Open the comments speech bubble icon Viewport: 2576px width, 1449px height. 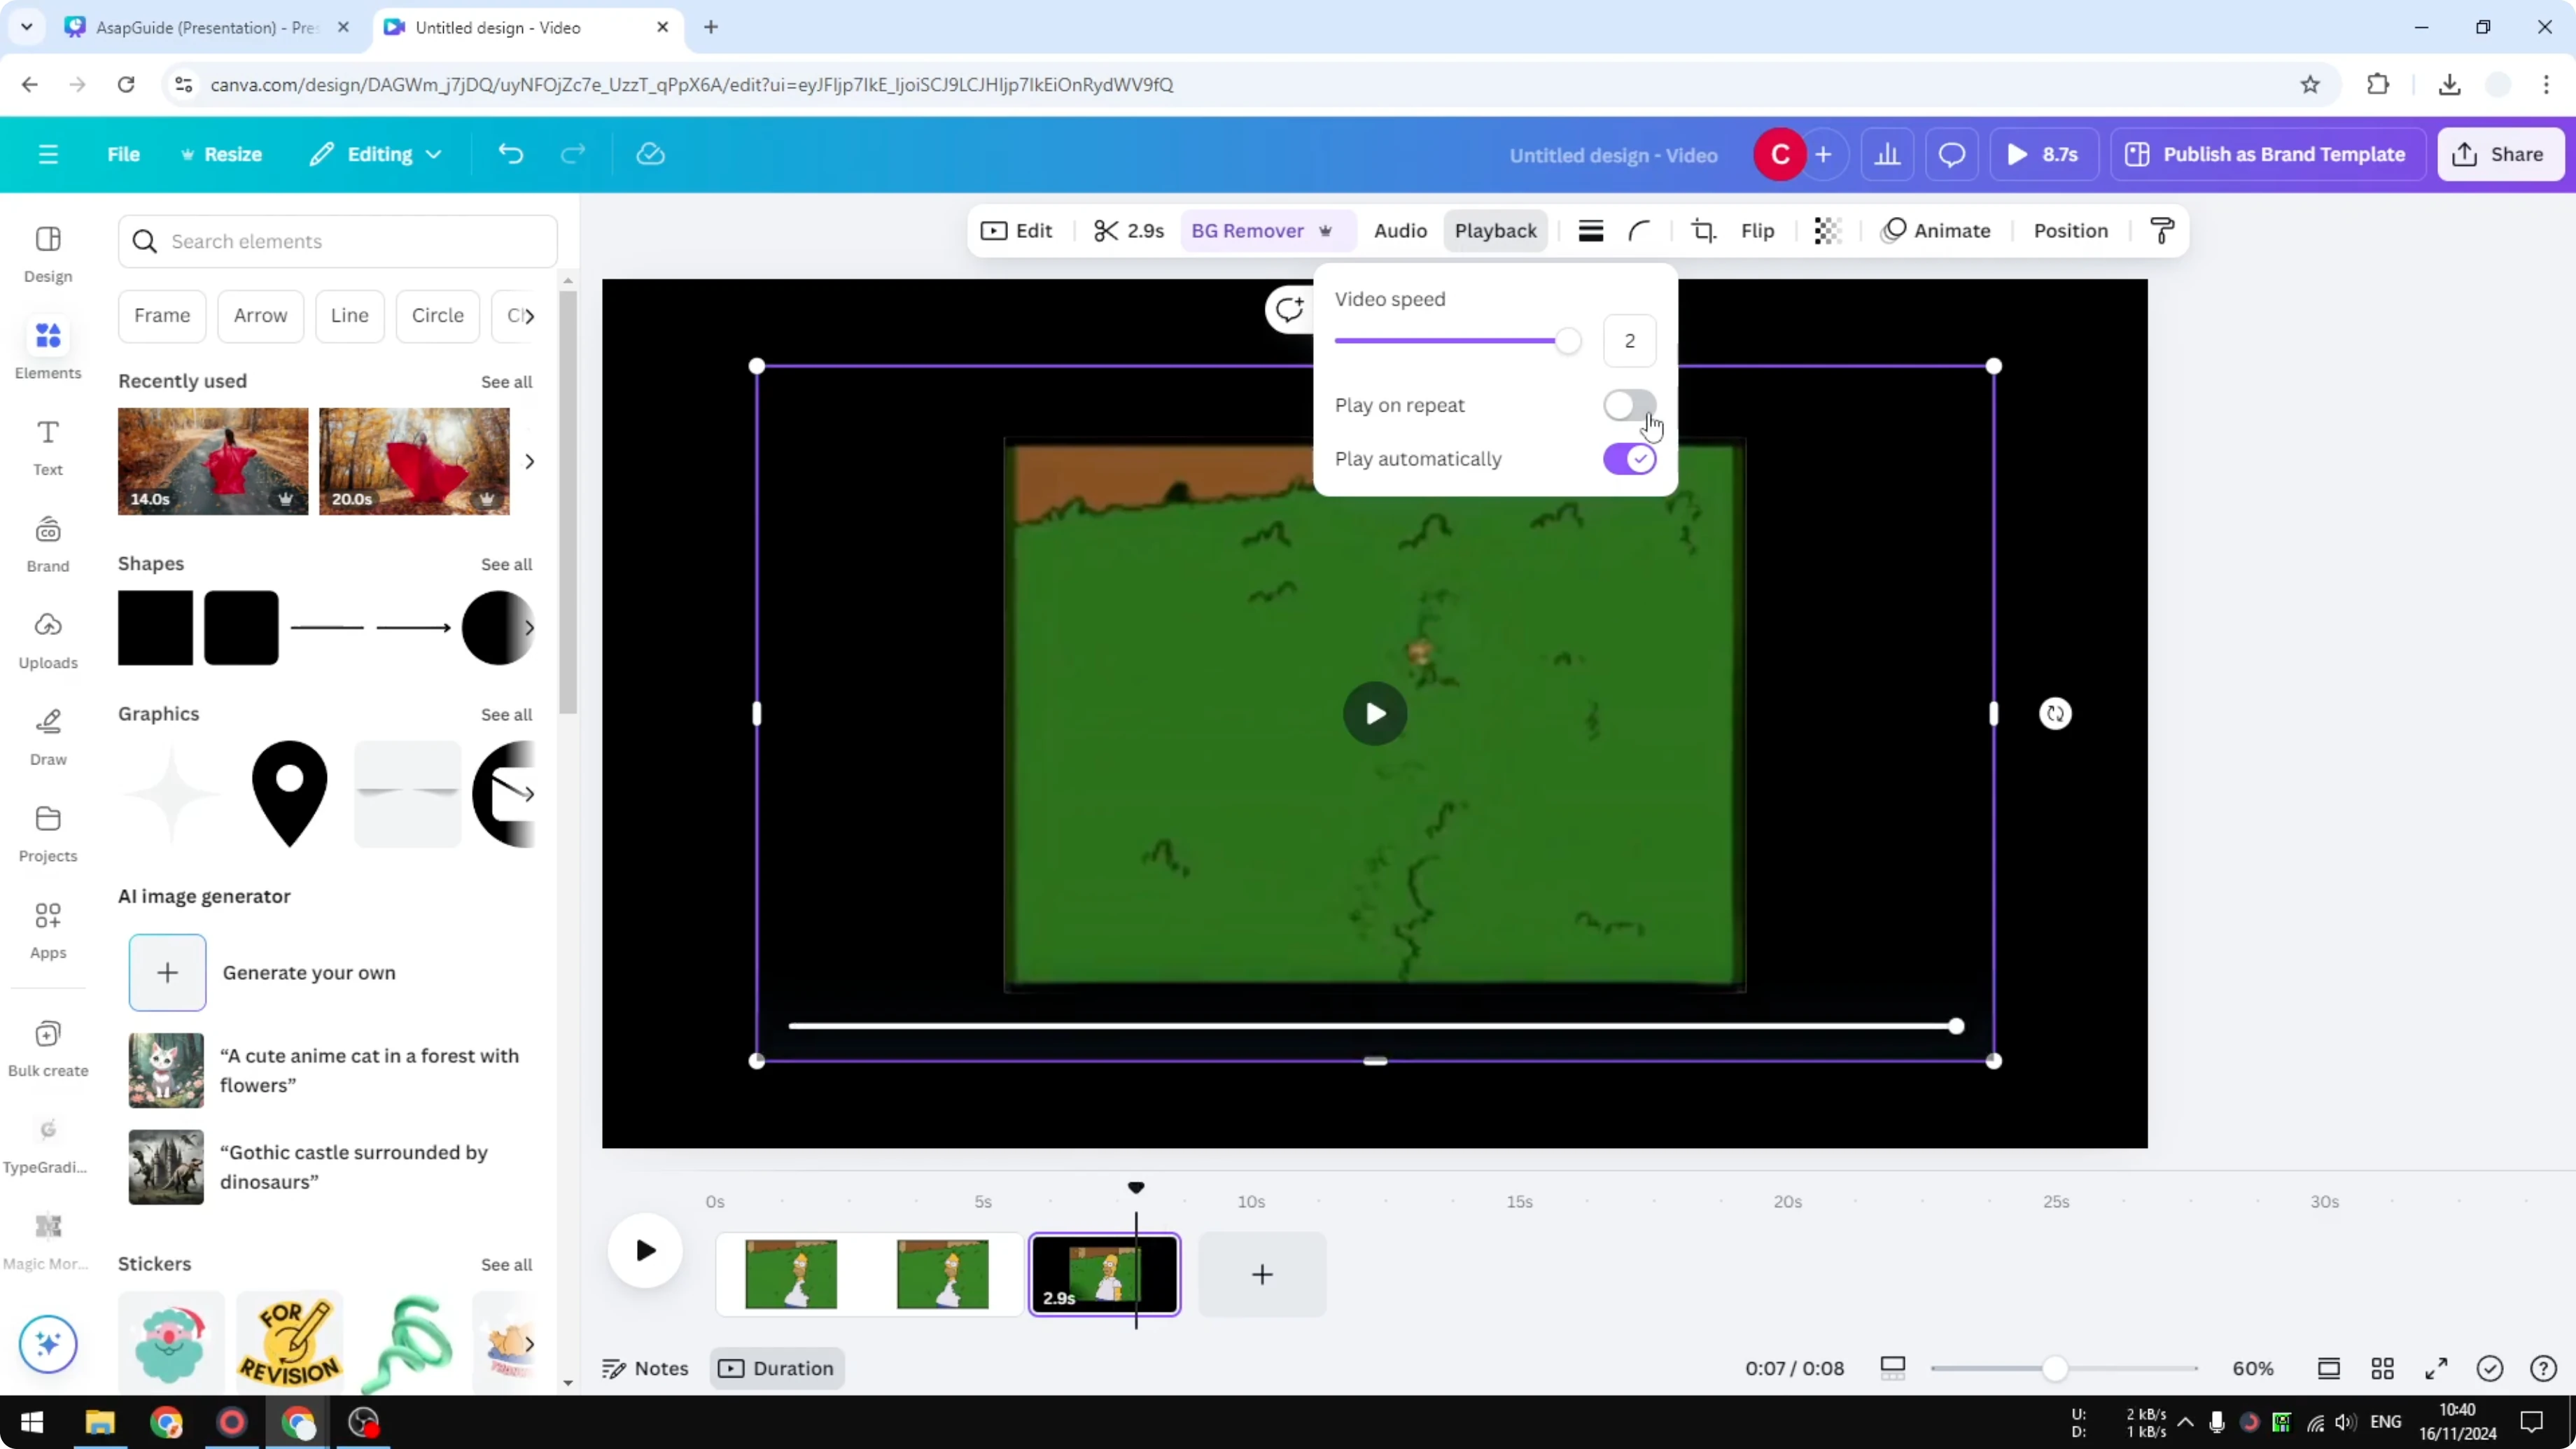[1951, 155]
